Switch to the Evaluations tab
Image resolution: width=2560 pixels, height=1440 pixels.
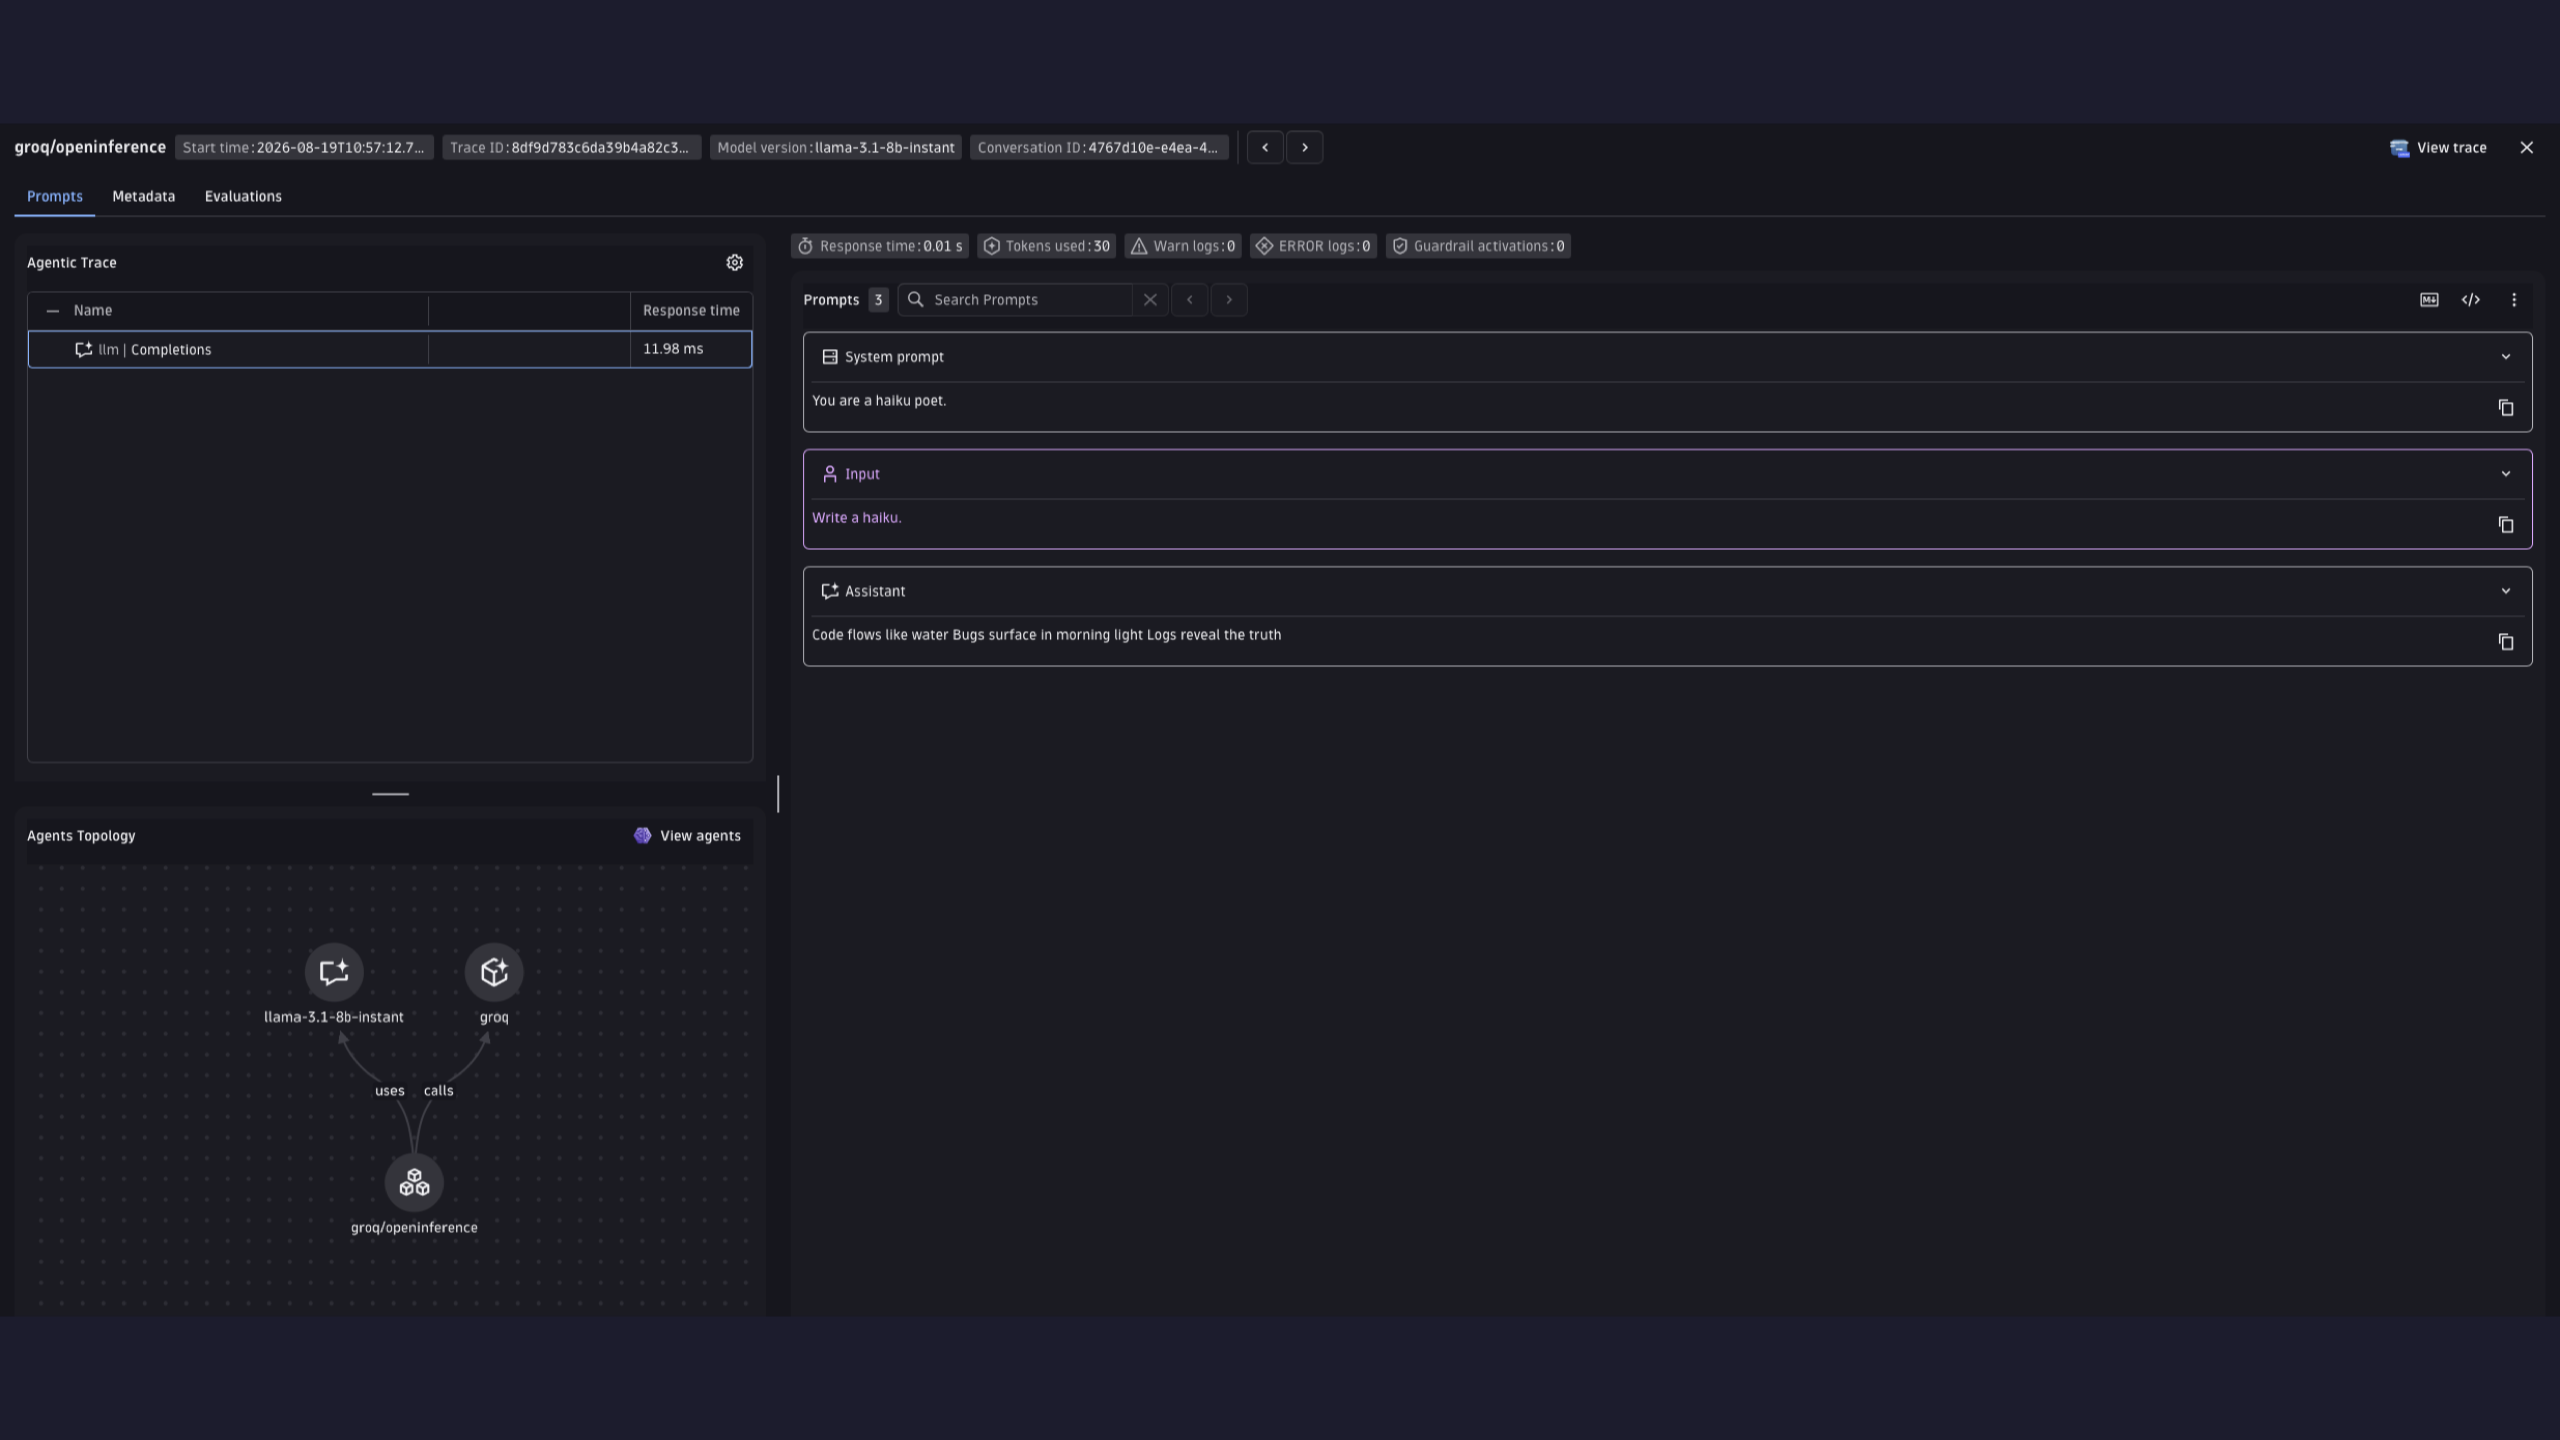tap(243, 196)
